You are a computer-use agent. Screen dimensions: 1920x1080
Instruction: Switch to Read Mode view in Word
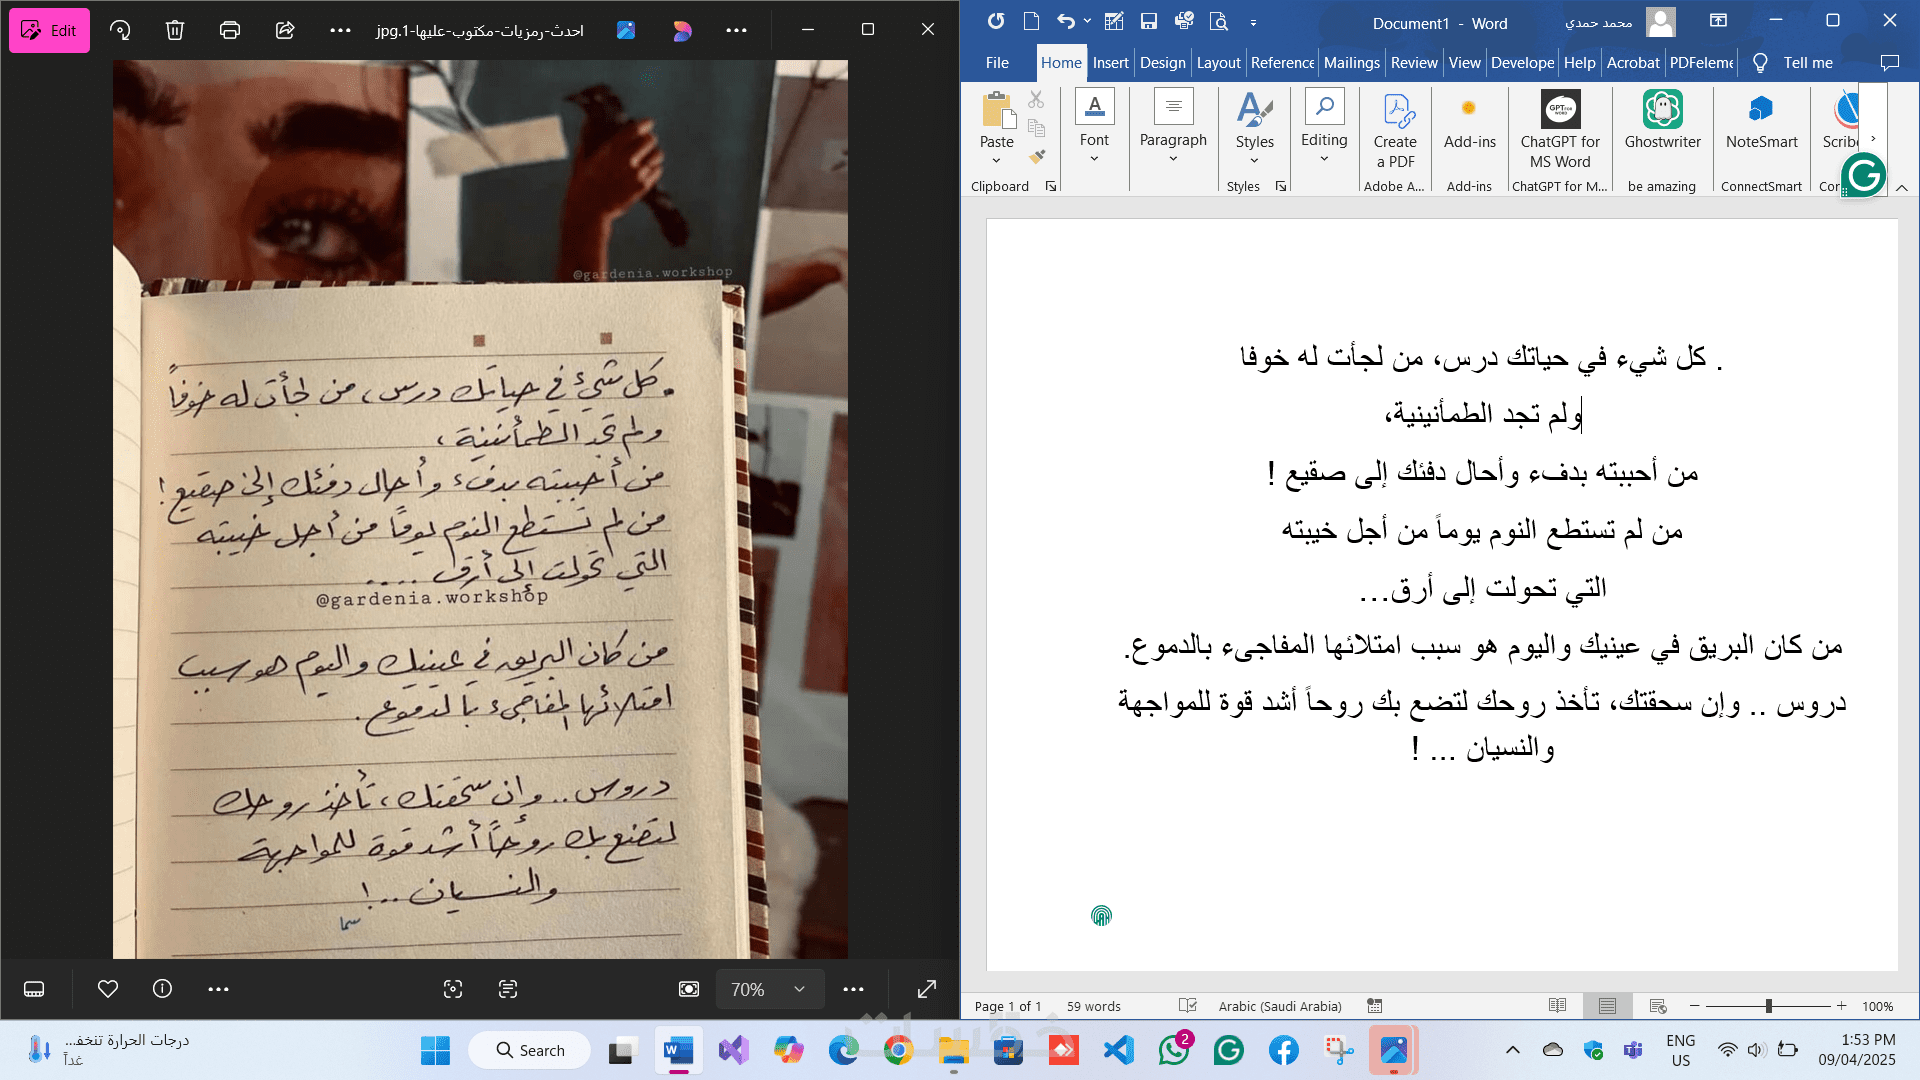click(1557, 1006)
